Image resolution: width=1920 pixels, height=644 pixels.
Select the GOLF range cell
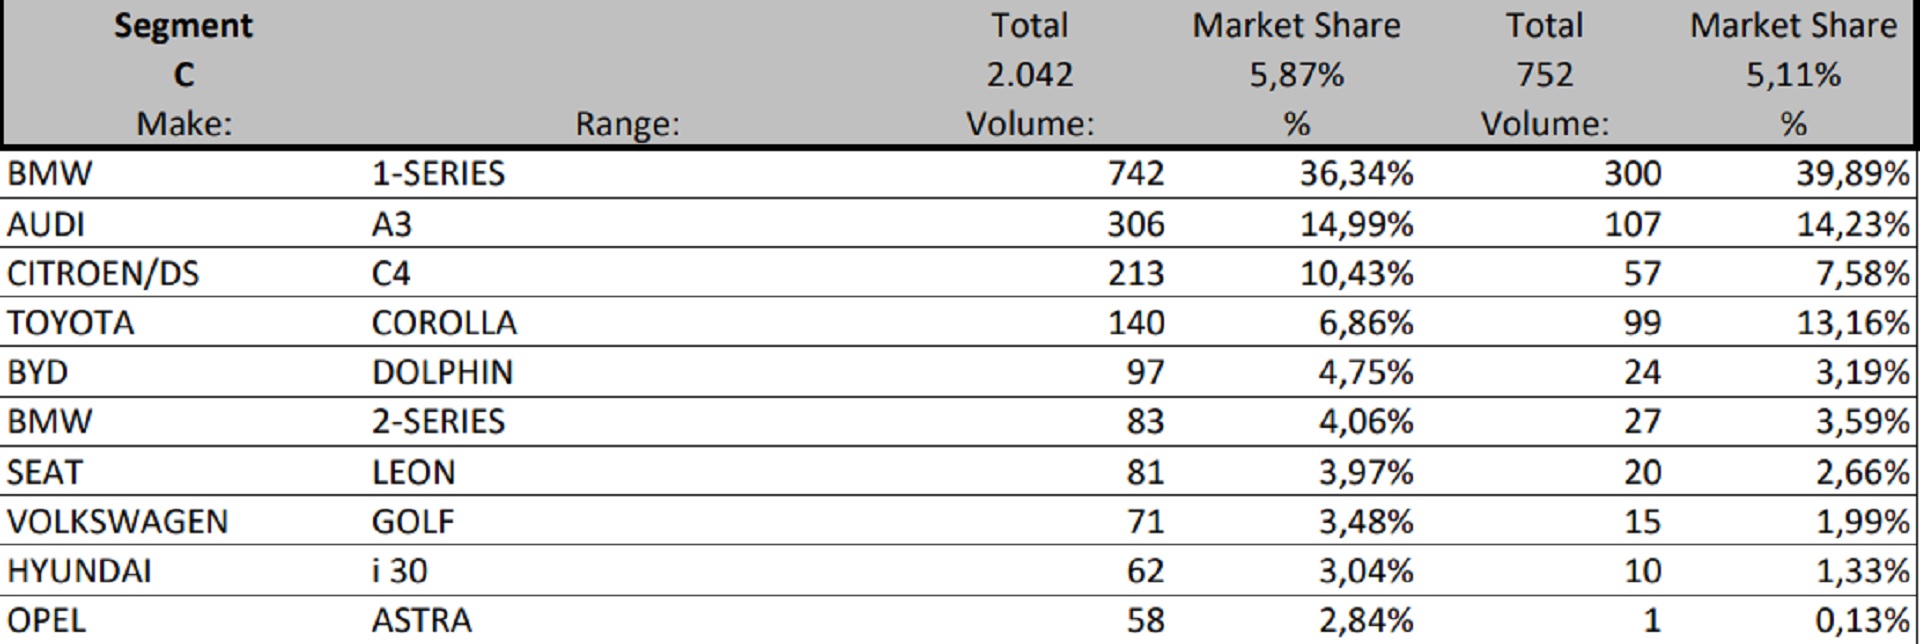tap(413, 521)
